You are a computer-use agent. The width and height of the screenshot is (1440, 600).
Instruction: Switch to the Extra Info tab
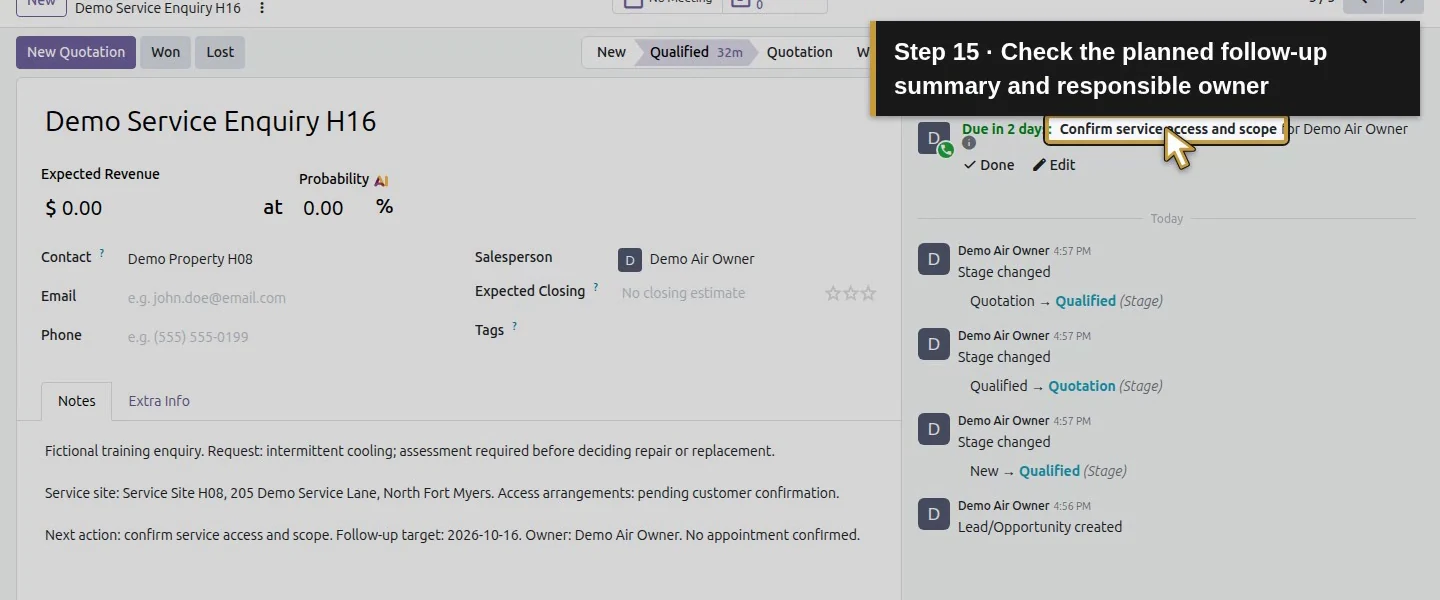pos(159,401)
